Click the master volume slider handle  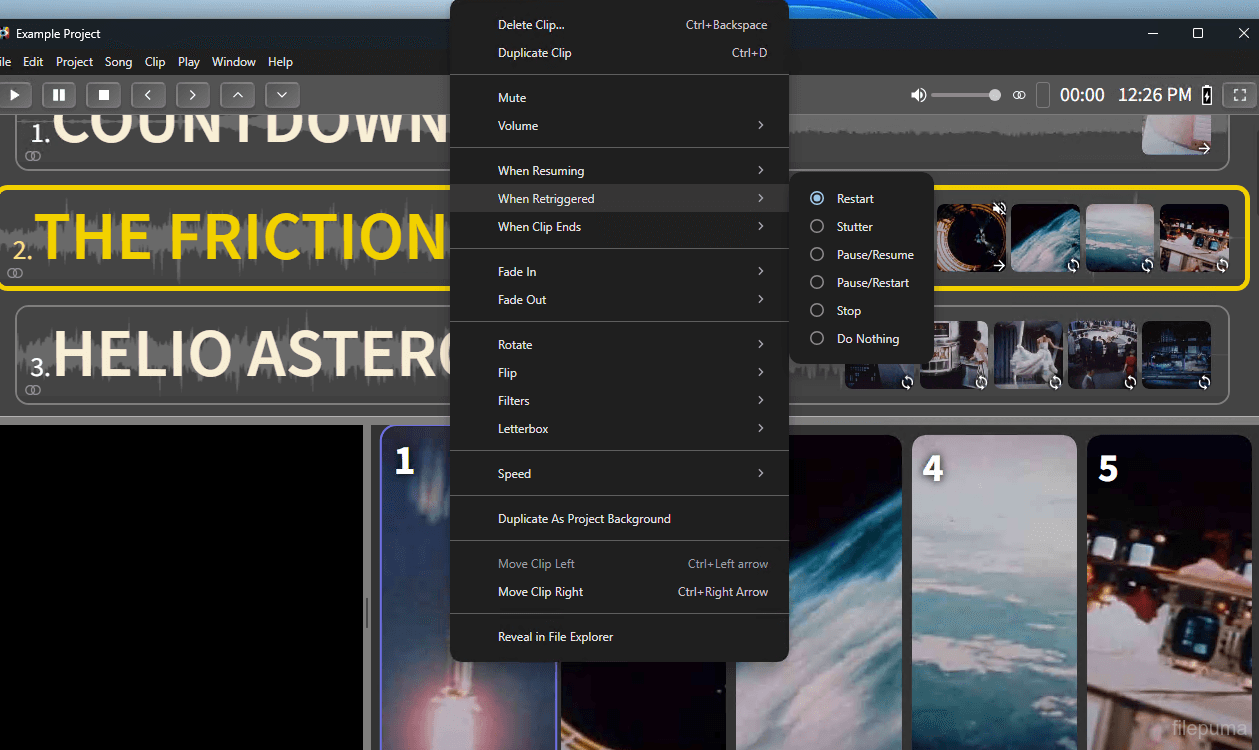coord(994,95)
